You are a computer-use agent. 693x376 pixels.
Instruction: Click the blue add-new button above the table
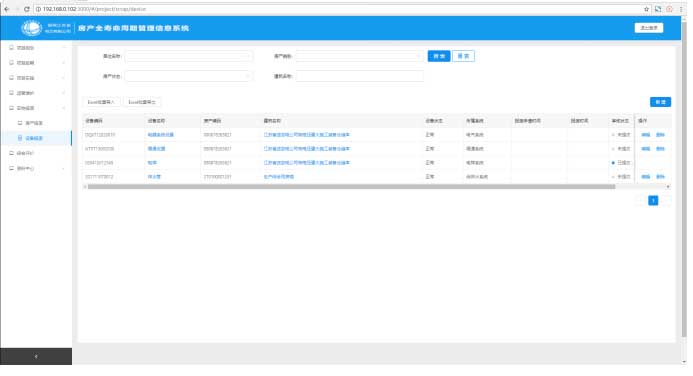tap(660, 102)
